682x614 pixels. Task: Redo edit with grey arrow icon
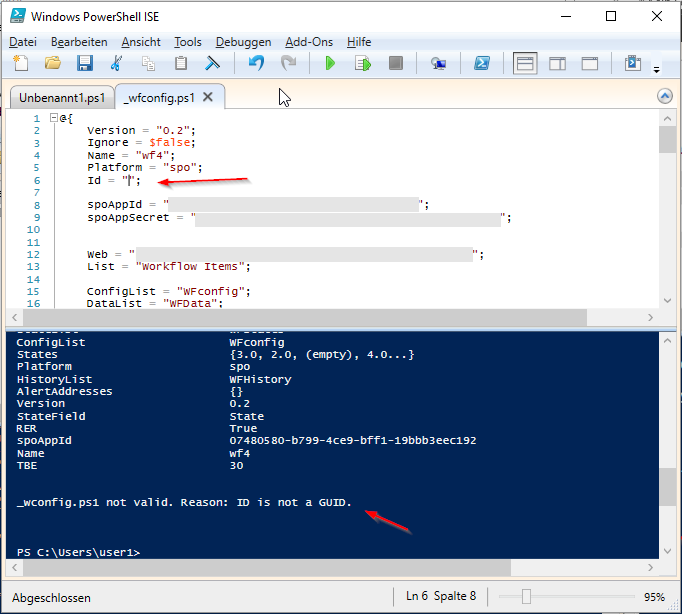click(288, 63)
